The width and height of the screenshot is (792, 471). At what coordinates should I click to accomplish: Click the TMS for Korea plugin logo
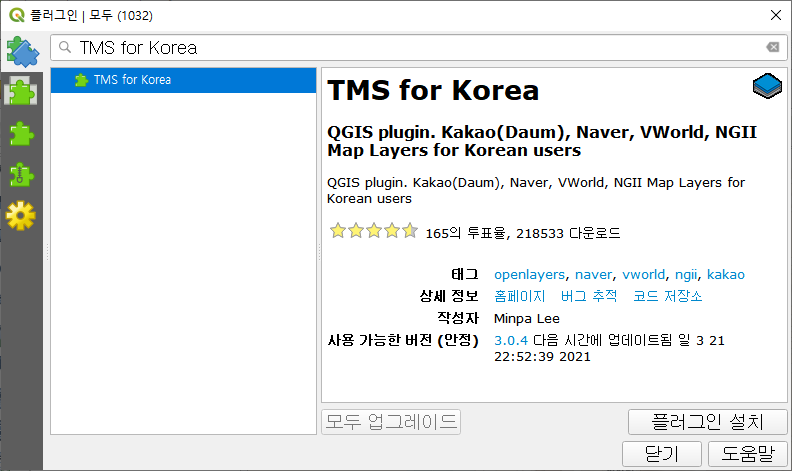[767, 85]
